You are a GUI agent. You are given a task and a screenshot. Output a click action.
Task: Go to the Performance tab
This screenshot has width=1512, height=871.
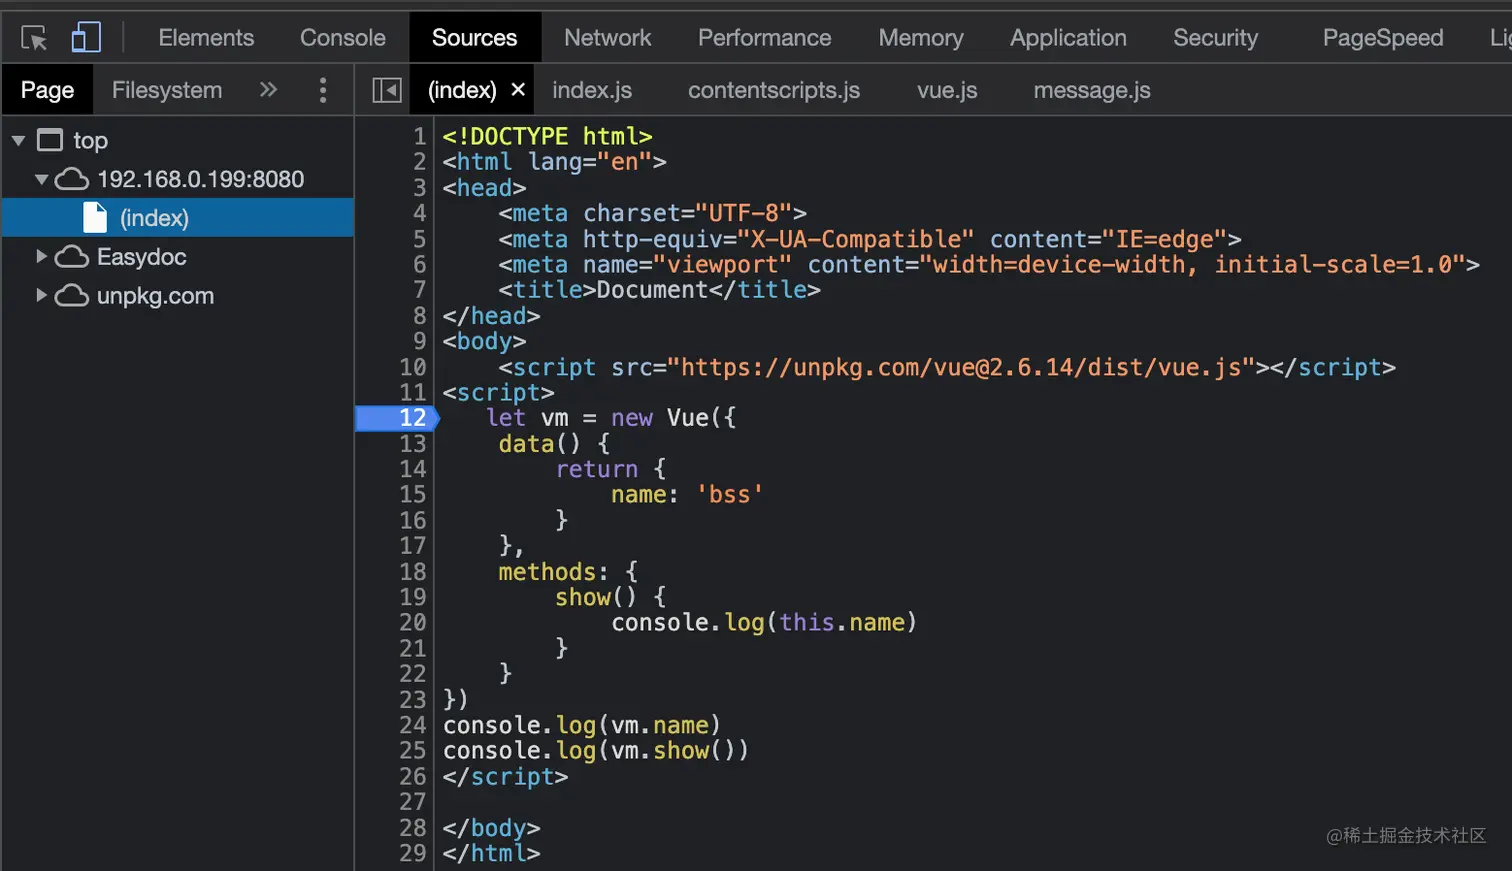coord(764,38)
